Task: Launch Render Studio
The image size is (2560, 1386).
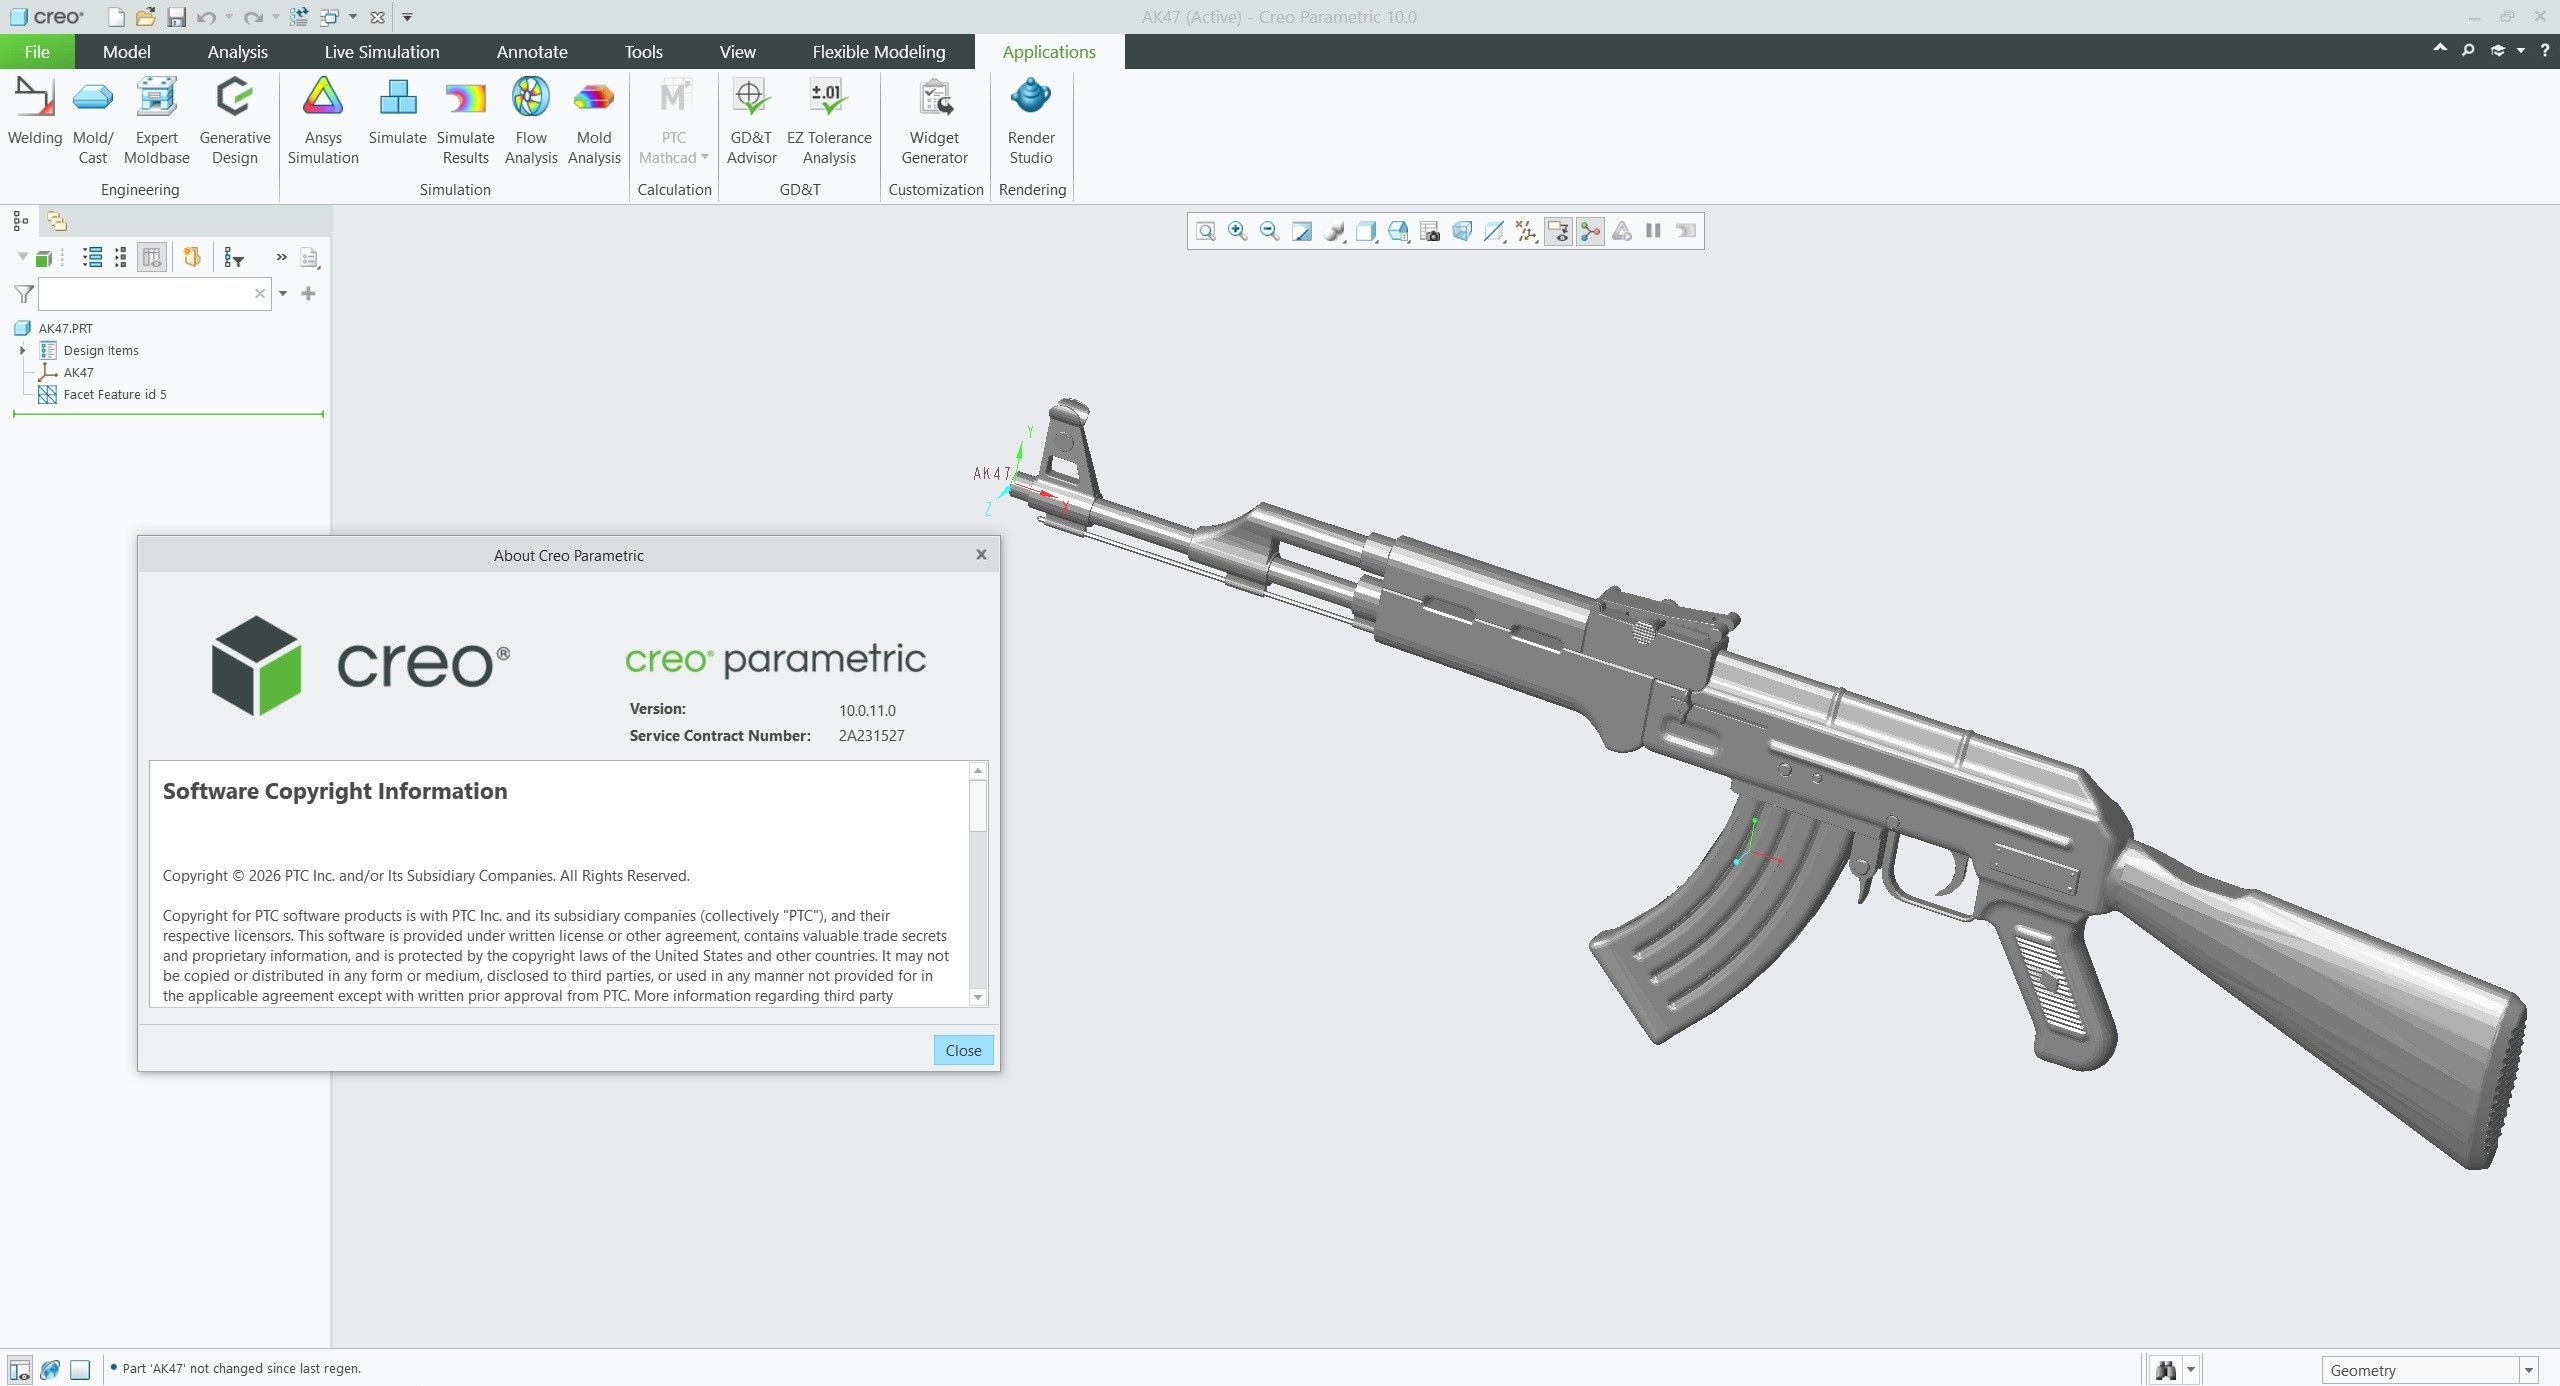Action: tap(1031, 120)
